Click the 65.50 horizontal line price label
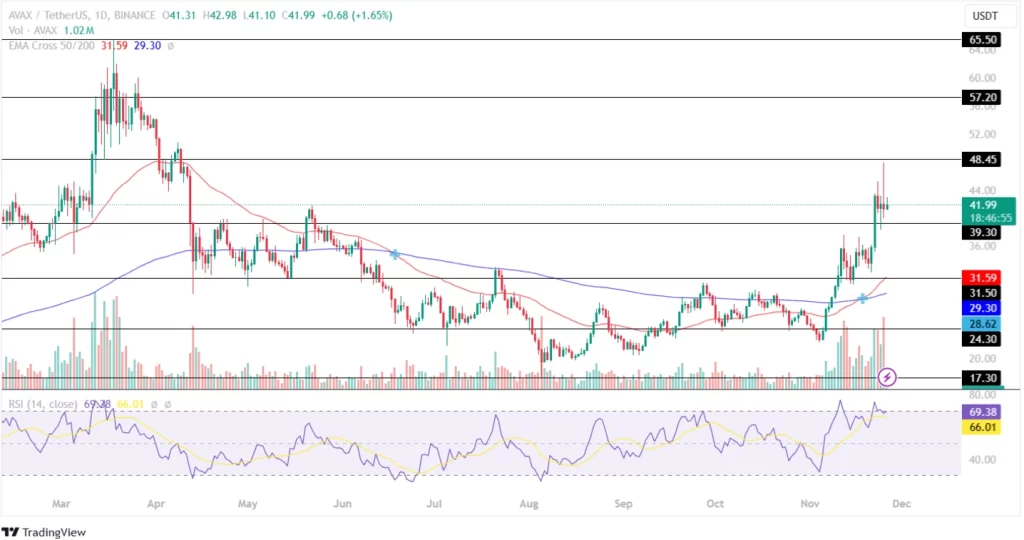 [982, 40]
